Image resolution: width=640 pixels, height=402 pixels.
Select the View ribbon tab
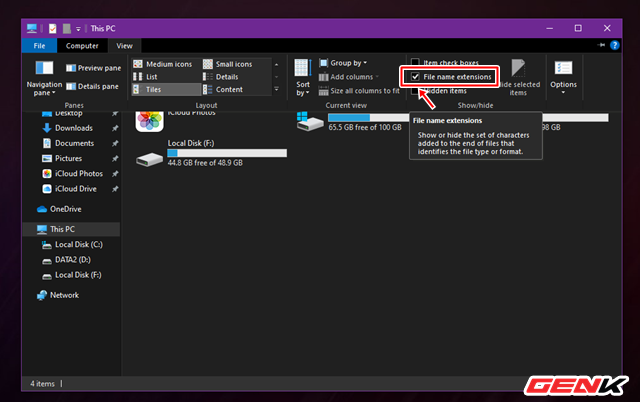click(x=124, y=46)
